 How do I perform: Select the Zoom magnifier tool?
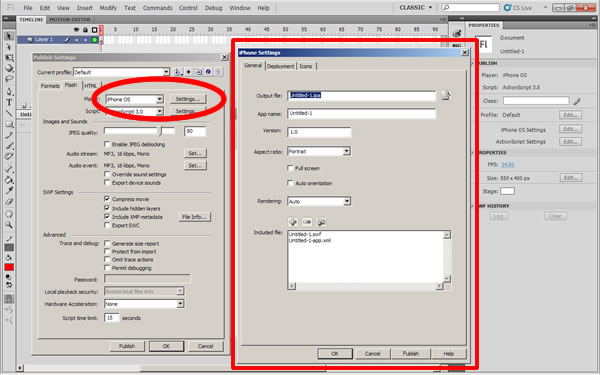click(9, 225)
